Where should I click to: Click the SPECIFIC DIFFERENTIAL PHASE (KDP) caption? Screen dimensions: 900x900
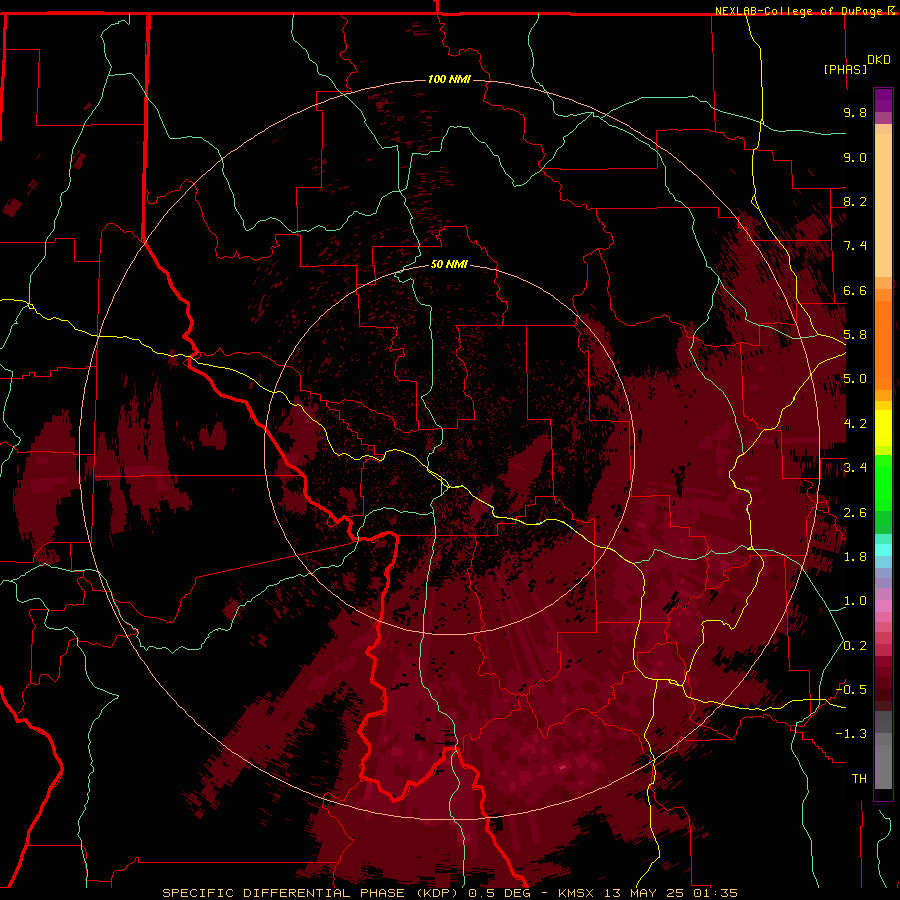[311, 893]
